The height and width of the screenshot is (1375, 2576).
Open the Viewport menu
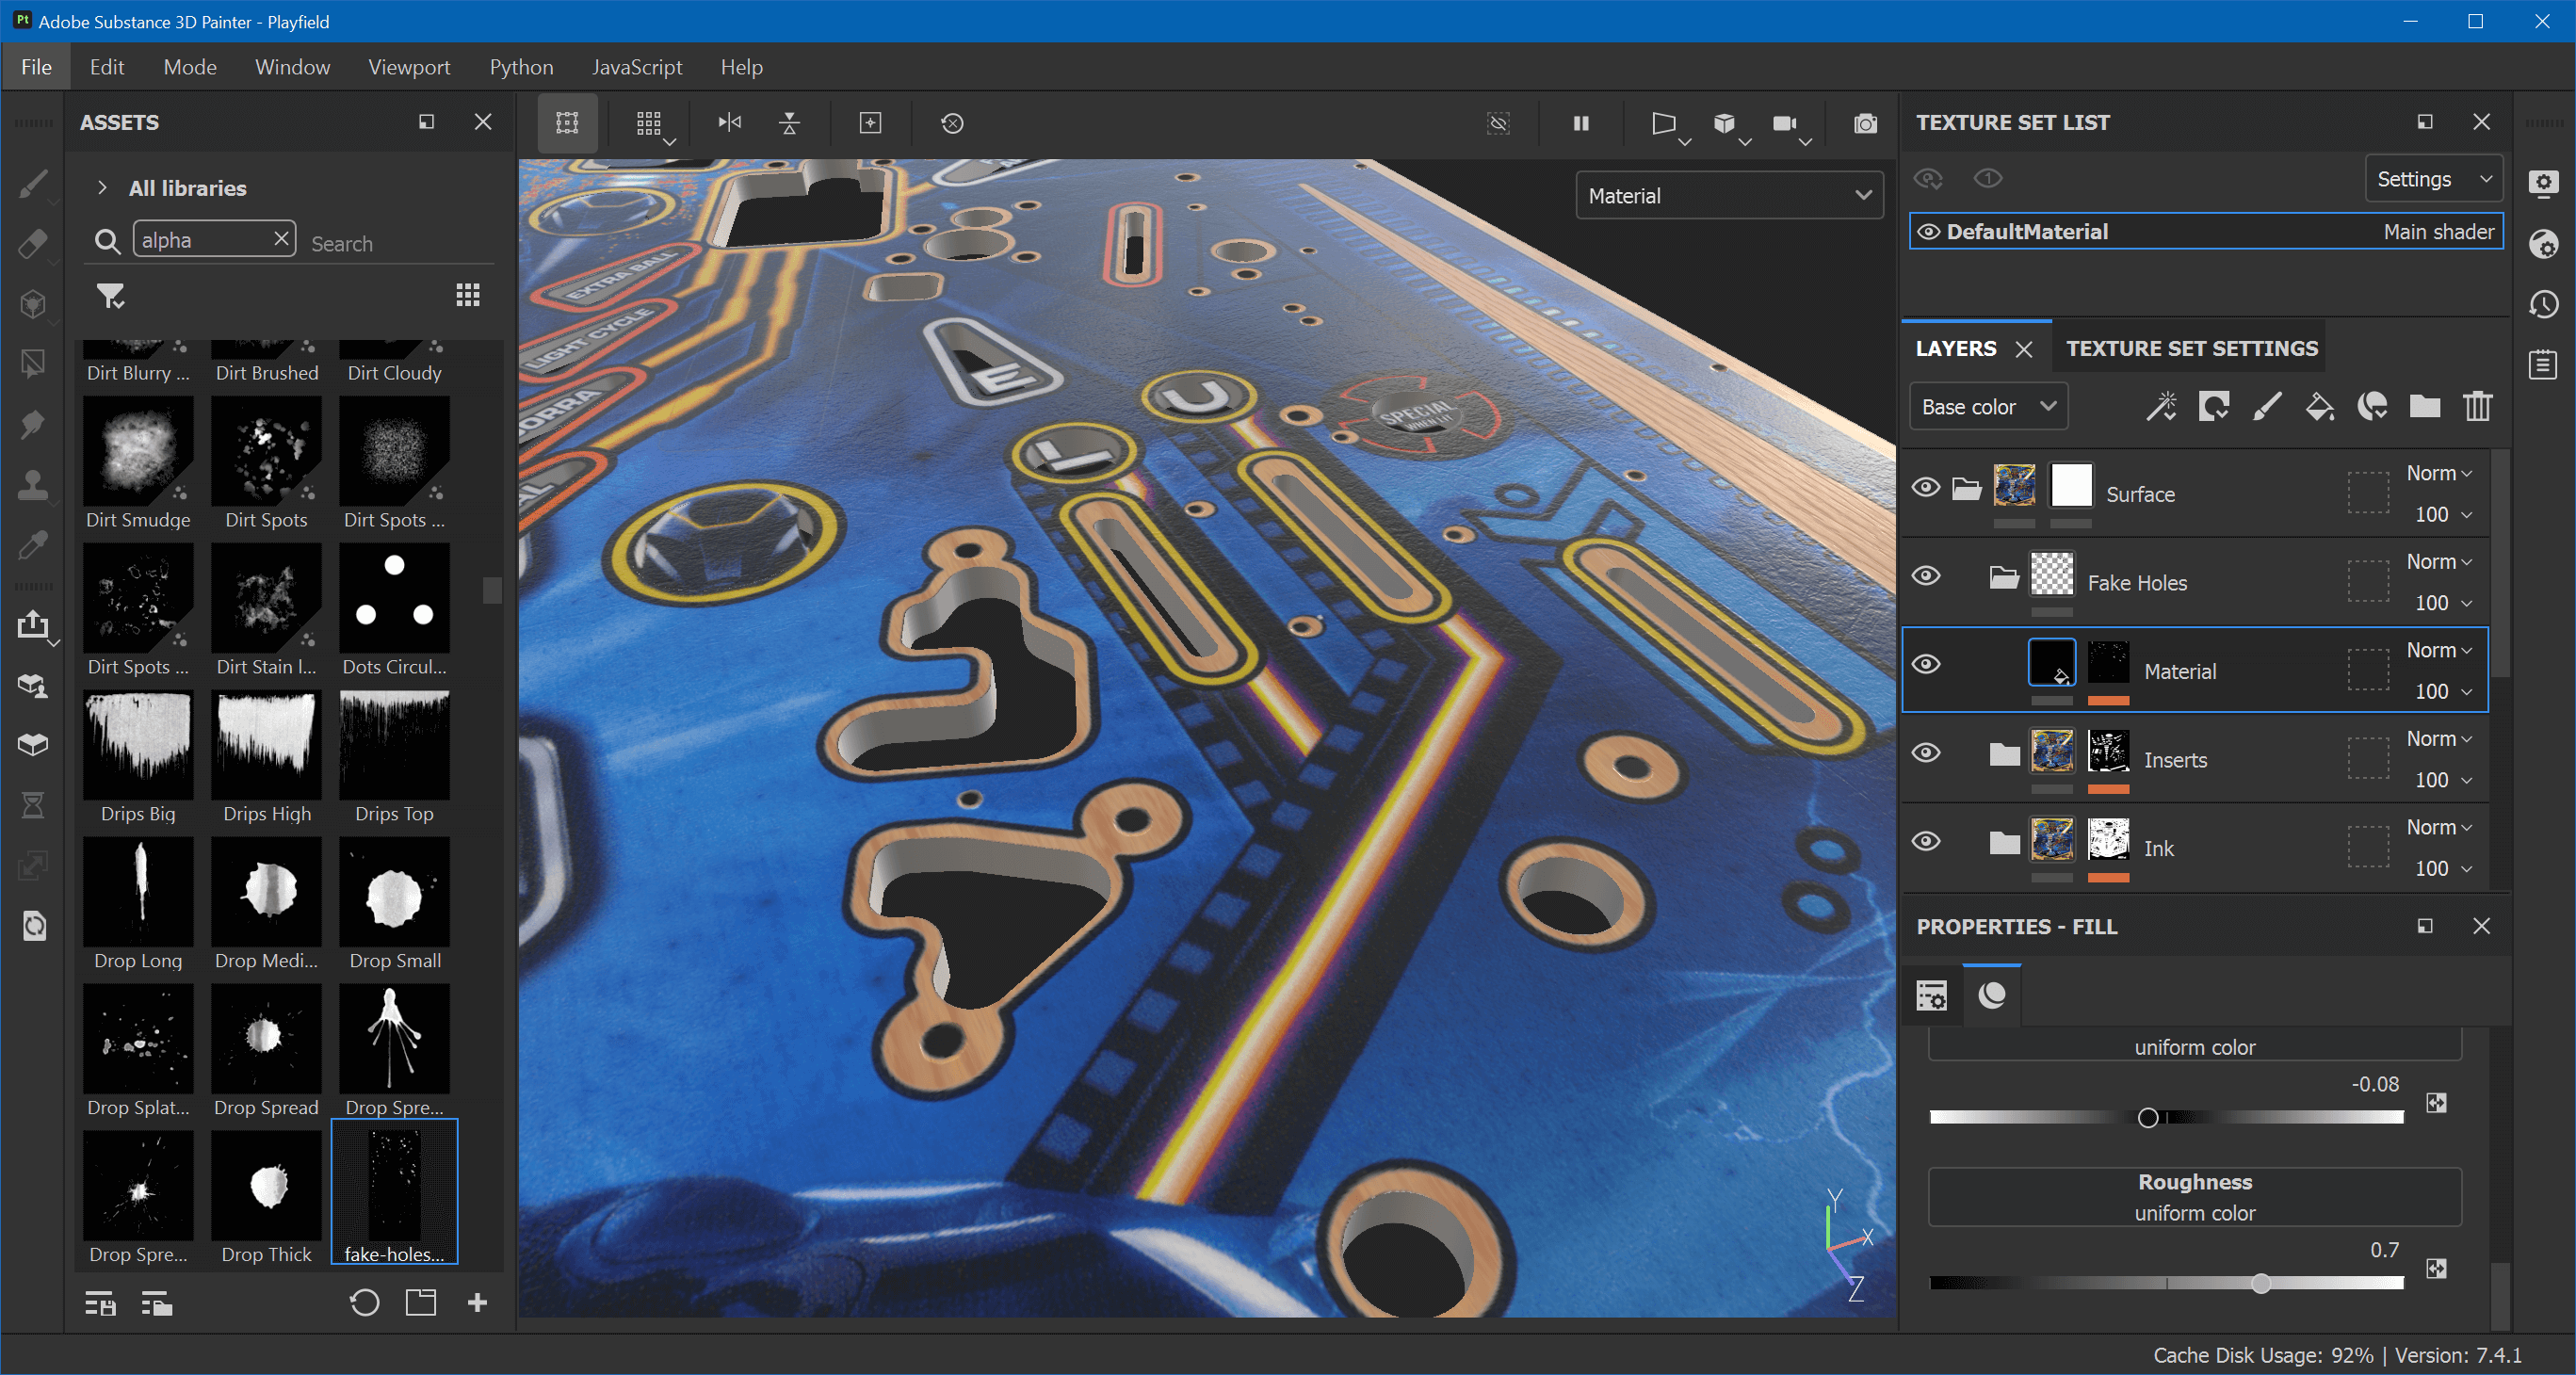[x=409, y=67]
